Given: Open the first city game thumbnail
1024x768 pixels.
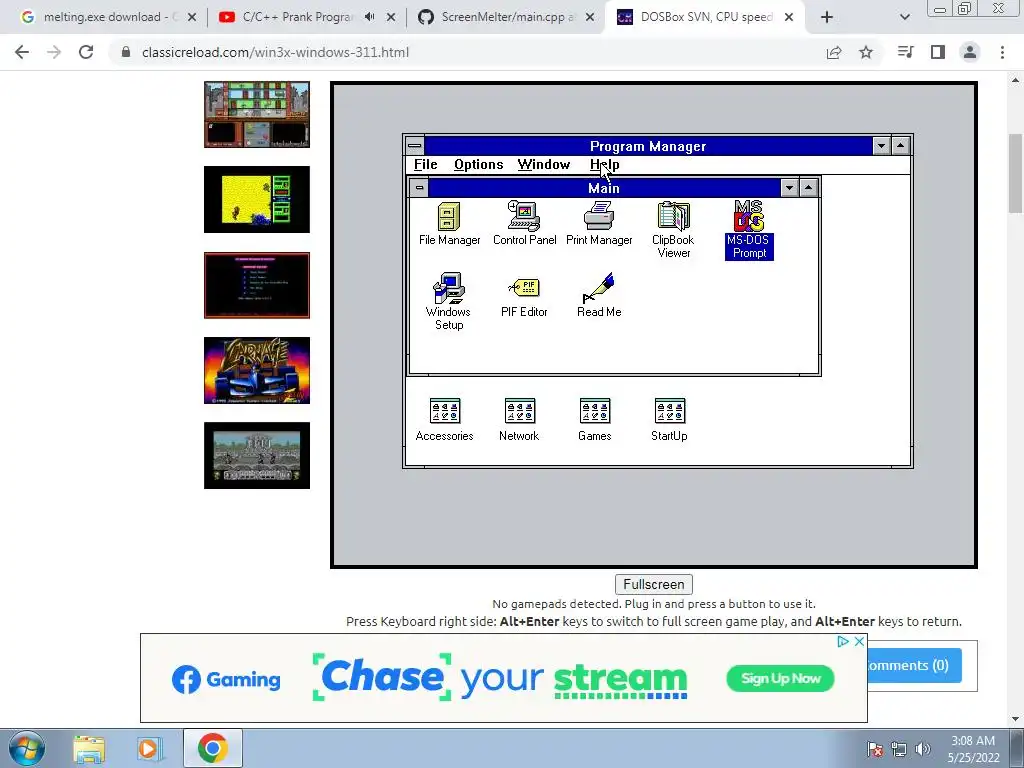Looking at the screenshot, I should pyautogui.click(x=257, y=114).
